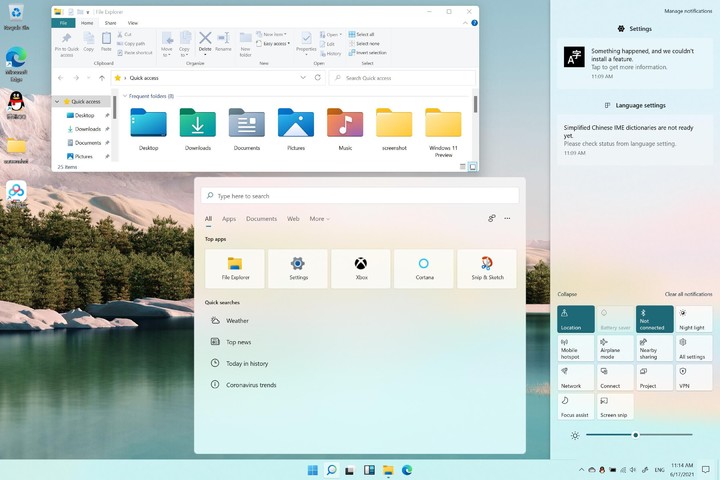Viewport: 720px width, 480px height.
Task: Open Cortana from Top apps
Action: 423,268
